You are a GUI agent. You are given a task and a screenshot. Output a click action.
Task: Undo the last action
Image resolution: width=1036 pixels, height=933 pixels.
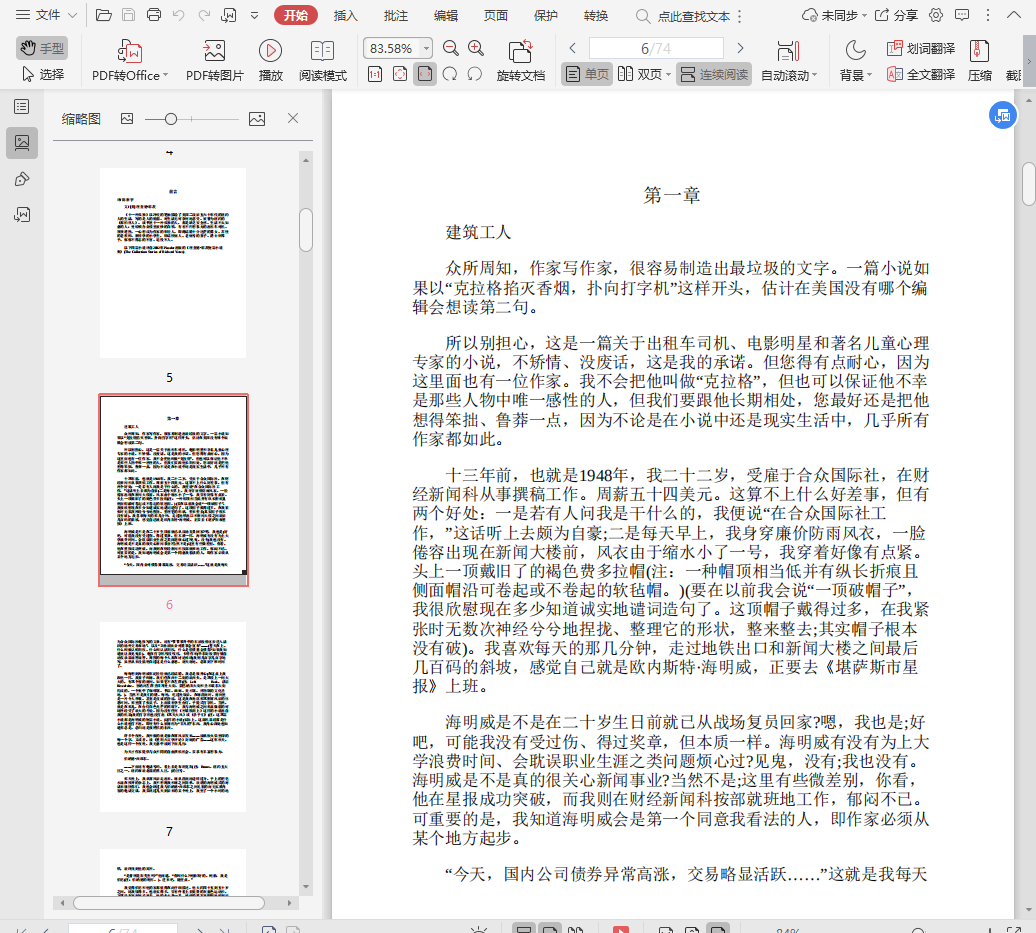[x=178, y=15]
